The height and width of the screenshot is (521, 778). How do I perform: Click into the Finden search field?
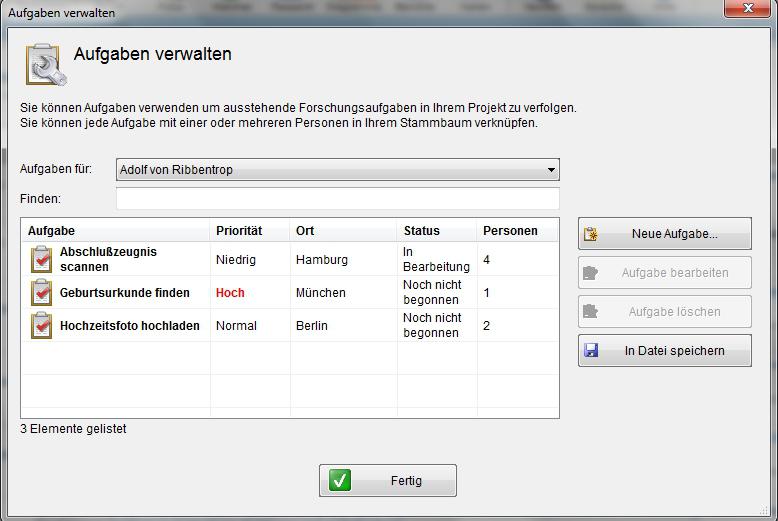point(338,199)
